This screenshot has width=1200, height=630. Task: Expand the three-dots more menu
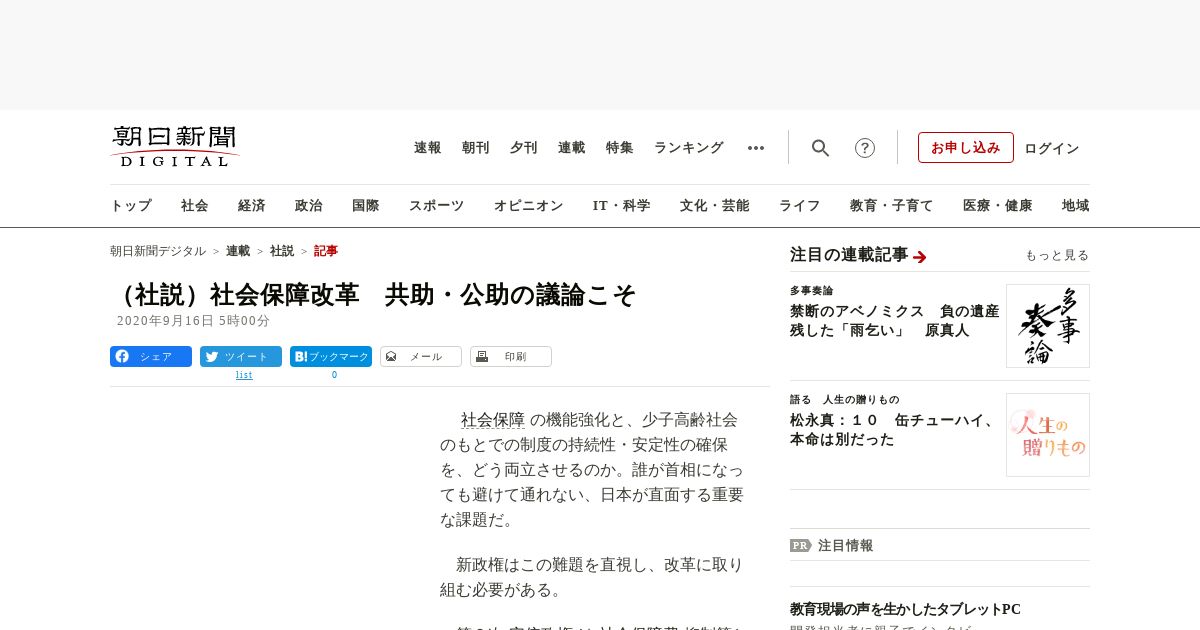(x=756, y=148)
